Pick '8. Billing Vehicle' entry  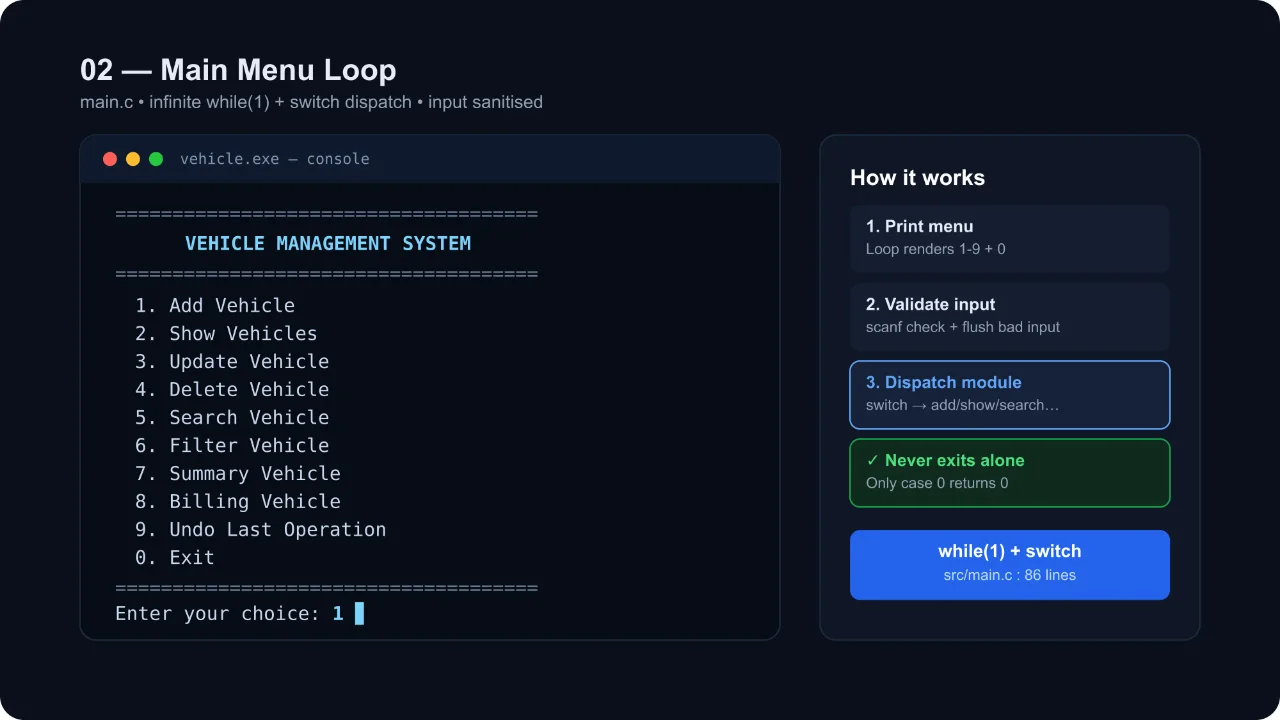click(x=238, y=501)
